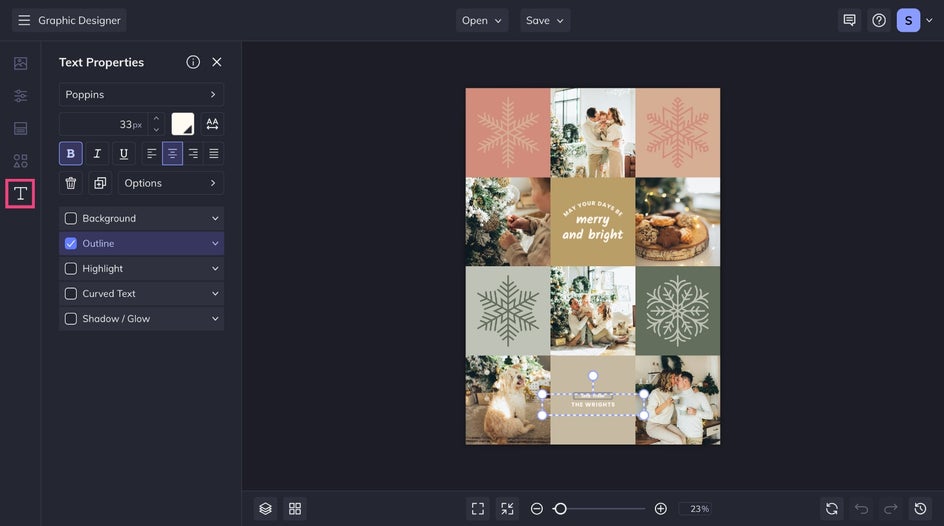Image resolution: width=944 pixels, height=526 pixels.
Task: Open the help question mark icon
Action: click(x=879, y=20)
